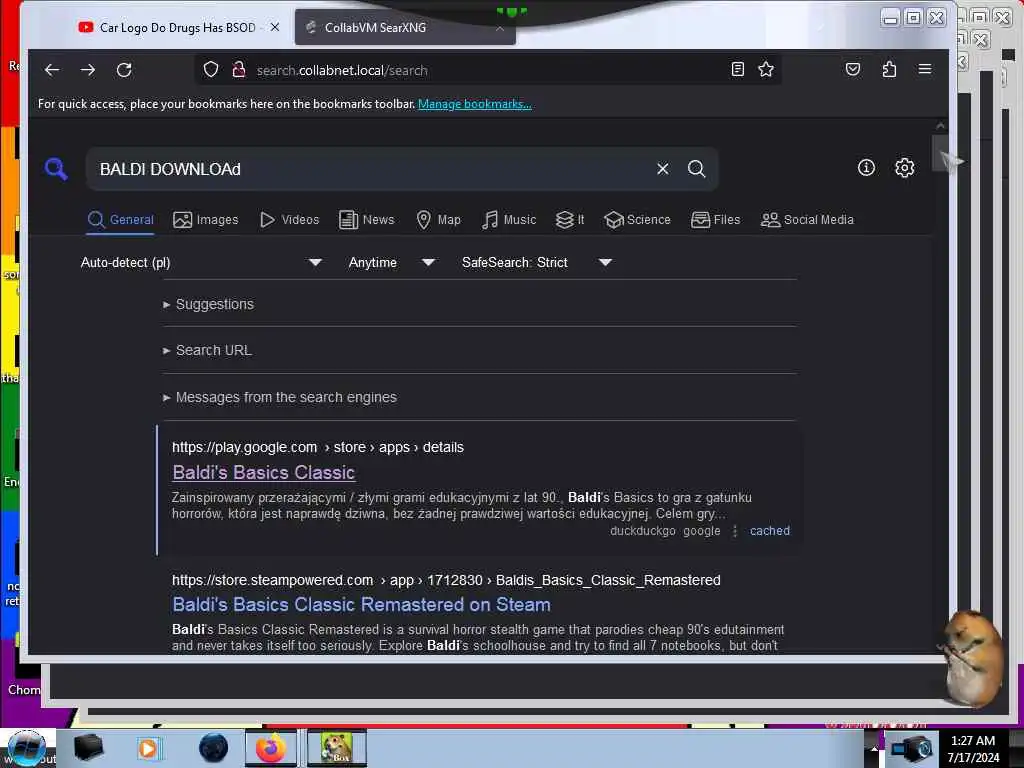This screenshot has width=1024, height=768.
Task: Select the News search category
Action: 366,220
